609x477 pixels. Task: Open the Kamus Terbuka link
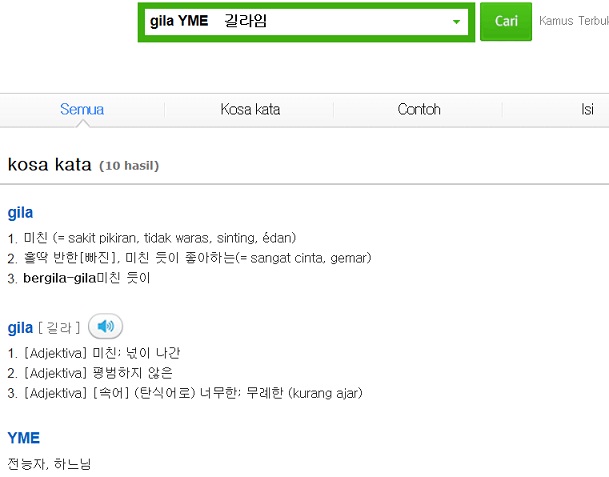coord(574,21)
